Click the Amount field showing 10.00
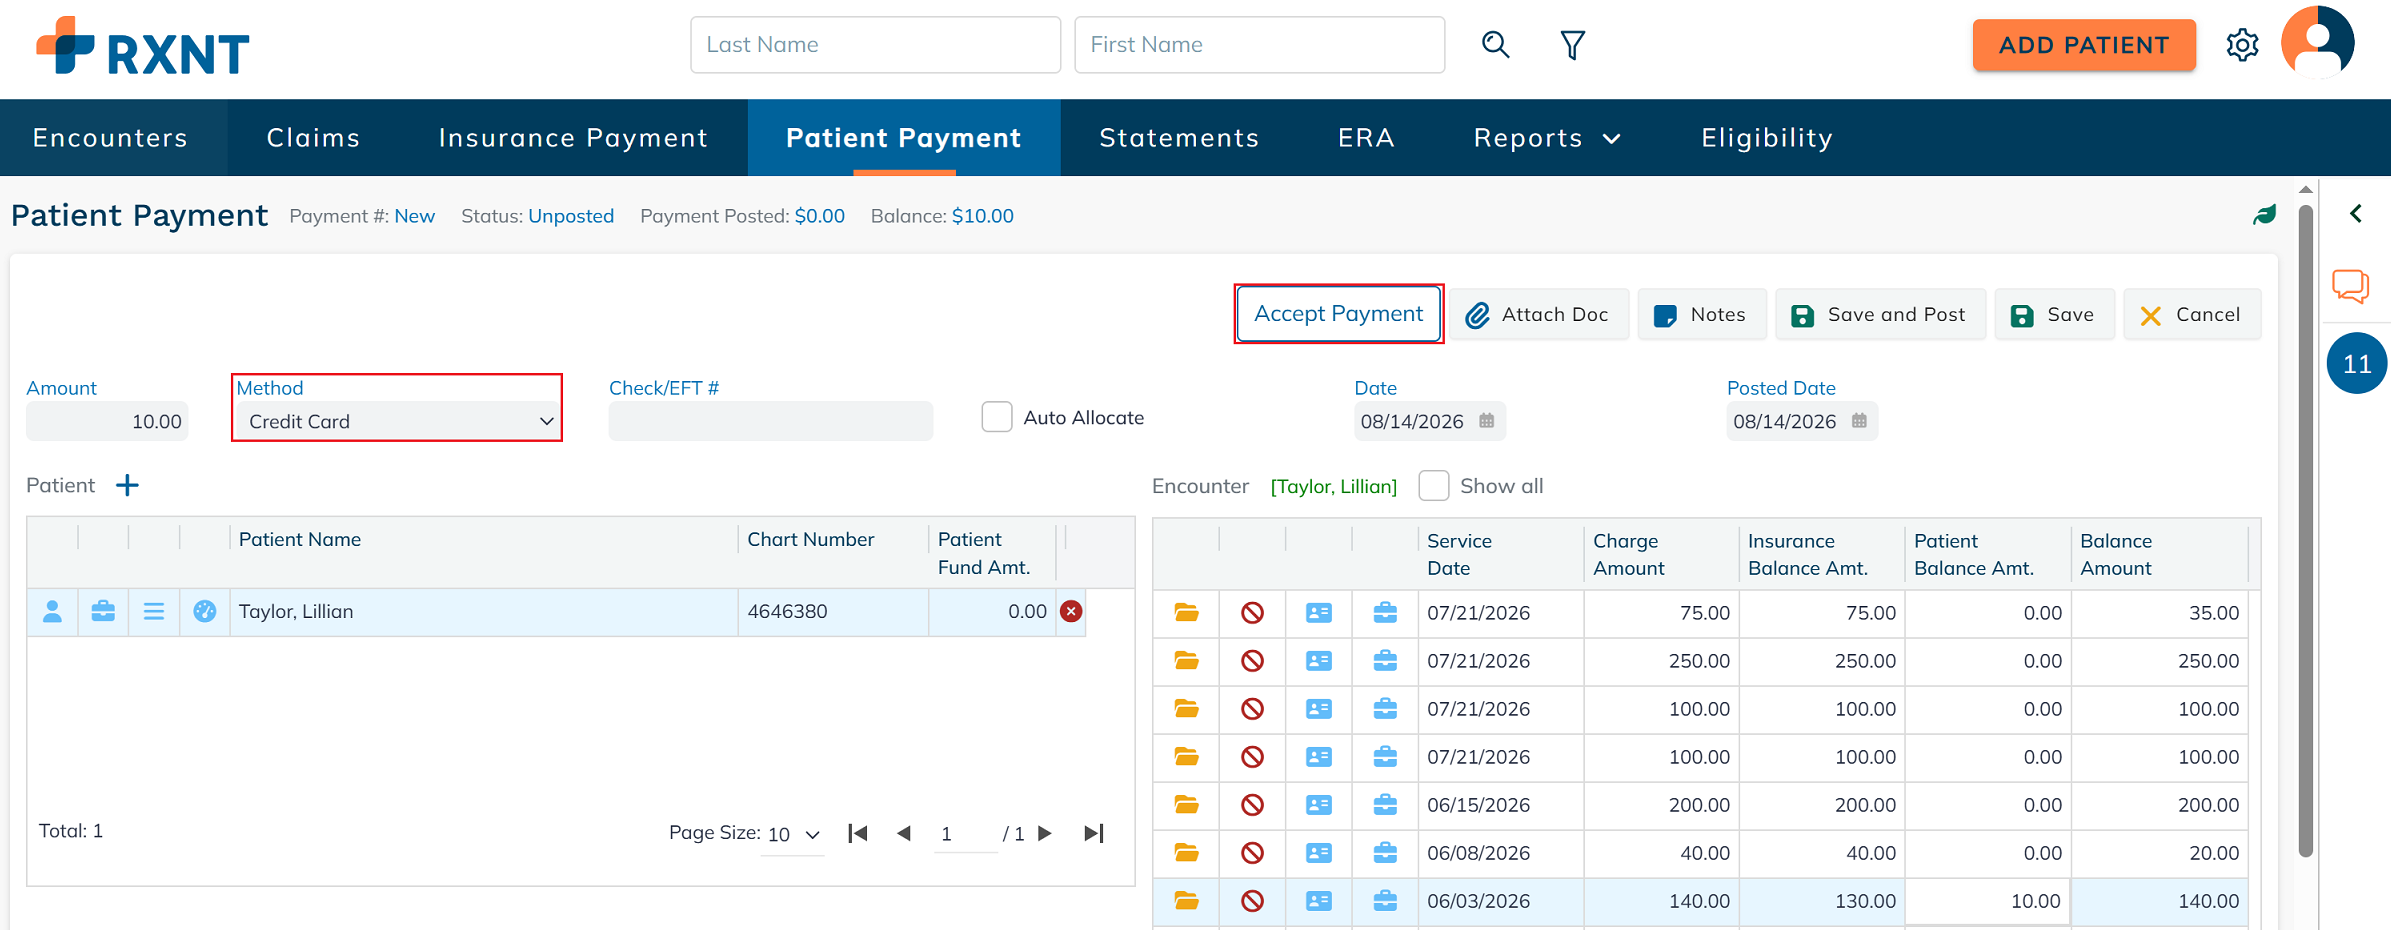 (107, 421)
